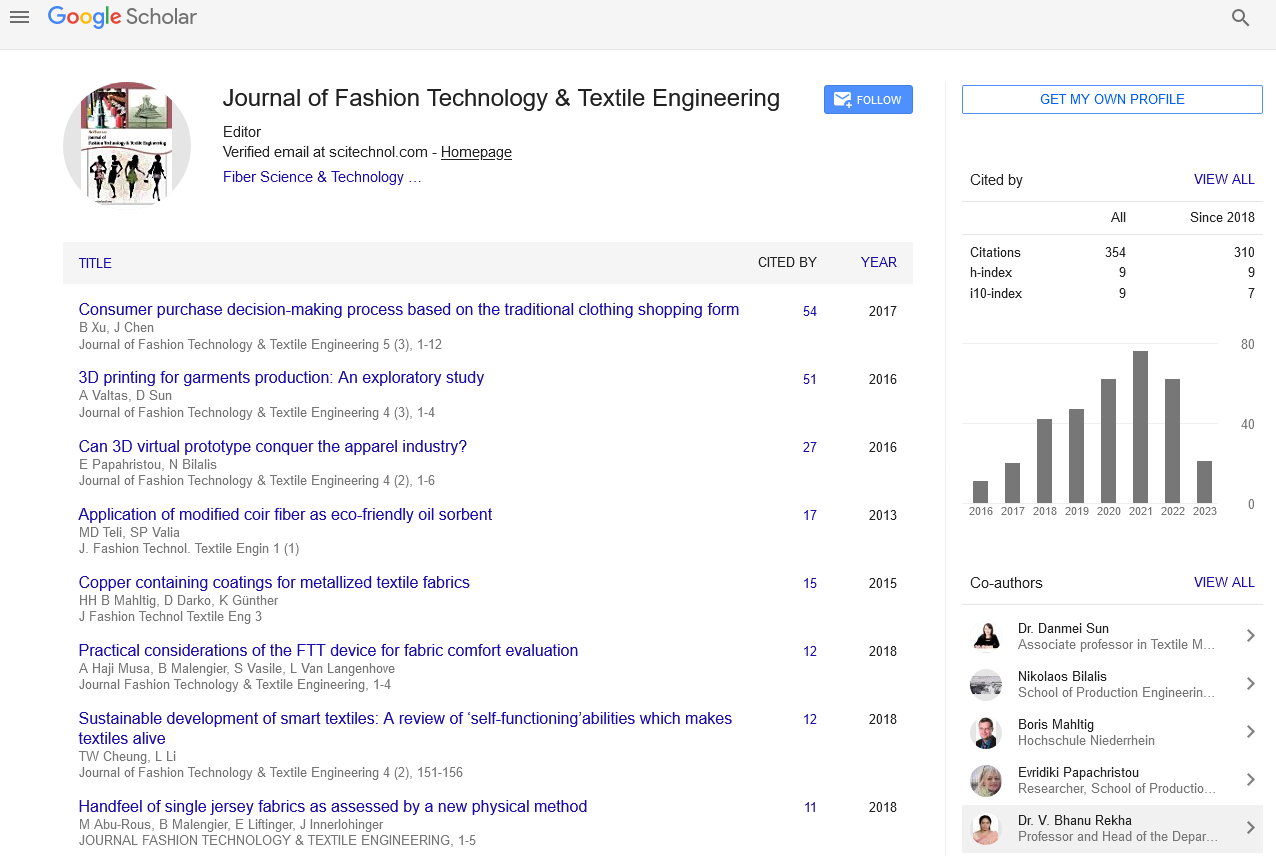Image resolution: width=1276 pixels, height=856 pixels.
Task: Click the Citations metric label
Action: pos(995,253)
